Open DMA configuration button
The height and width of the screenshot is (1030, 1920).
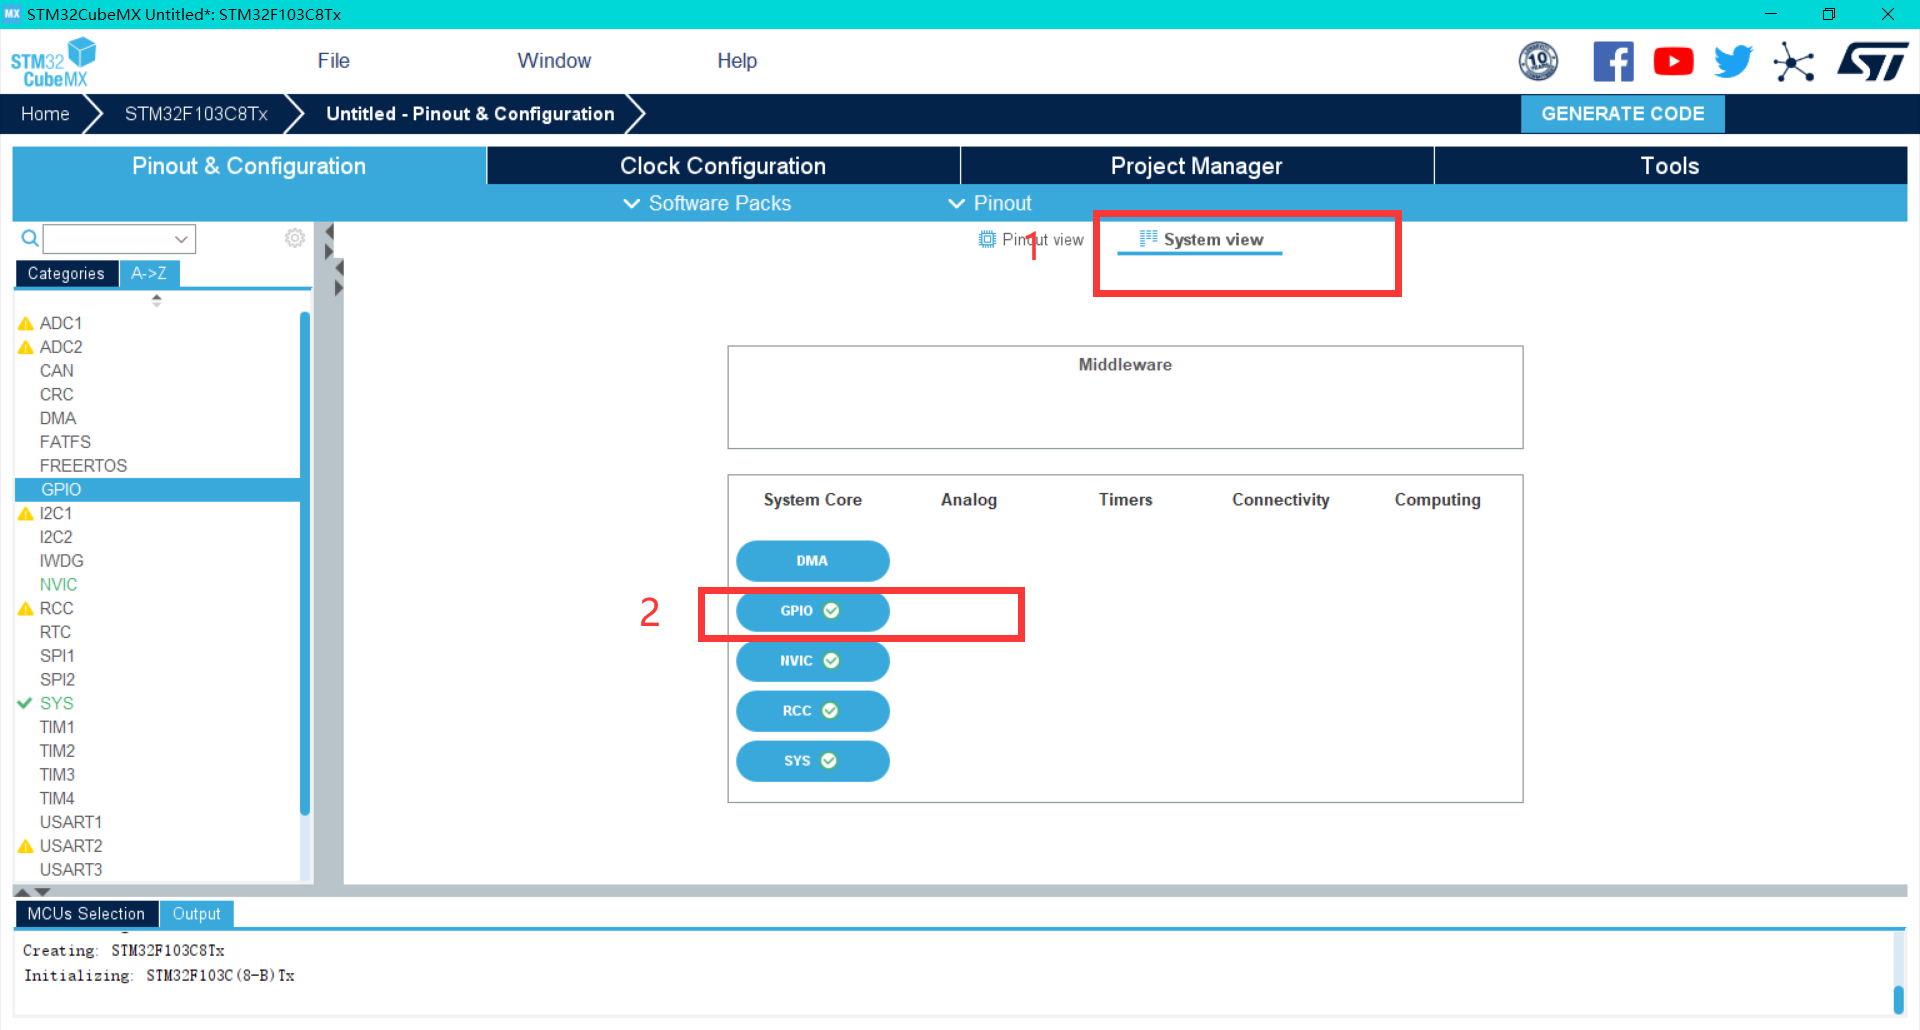coord(812,561)
